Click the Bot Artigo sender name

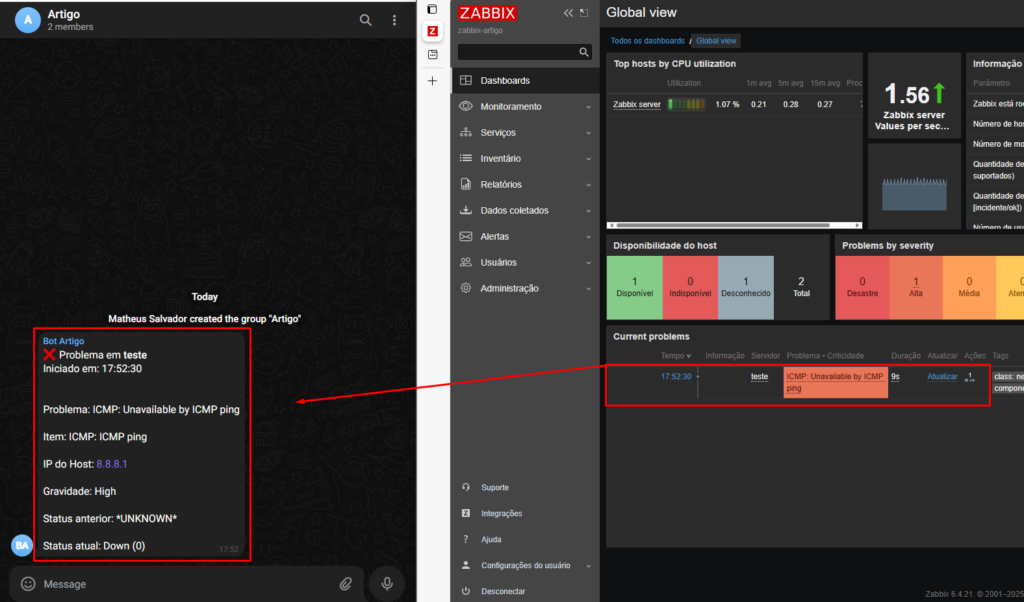[x=63, y=341]
